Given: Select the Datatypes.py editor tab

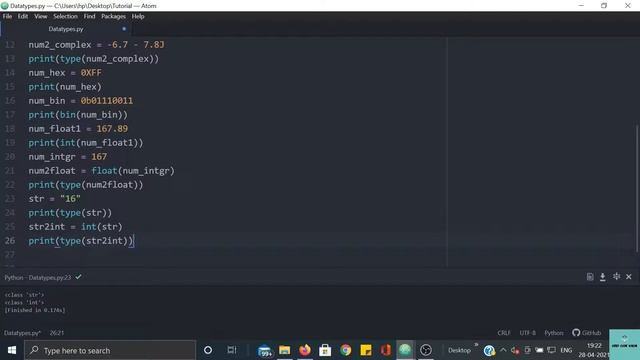Looking at the screenshot, I should tap(66, 29).
